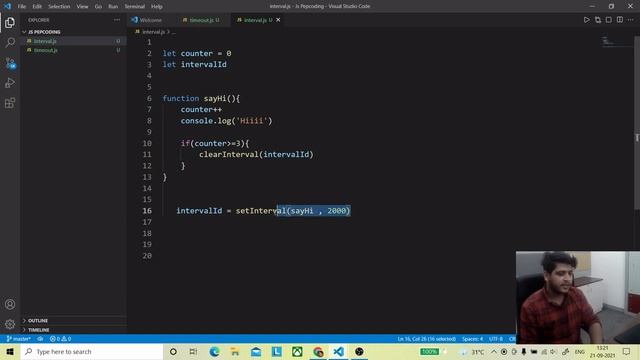Open the Manage gear icon

tap(10, 324)
